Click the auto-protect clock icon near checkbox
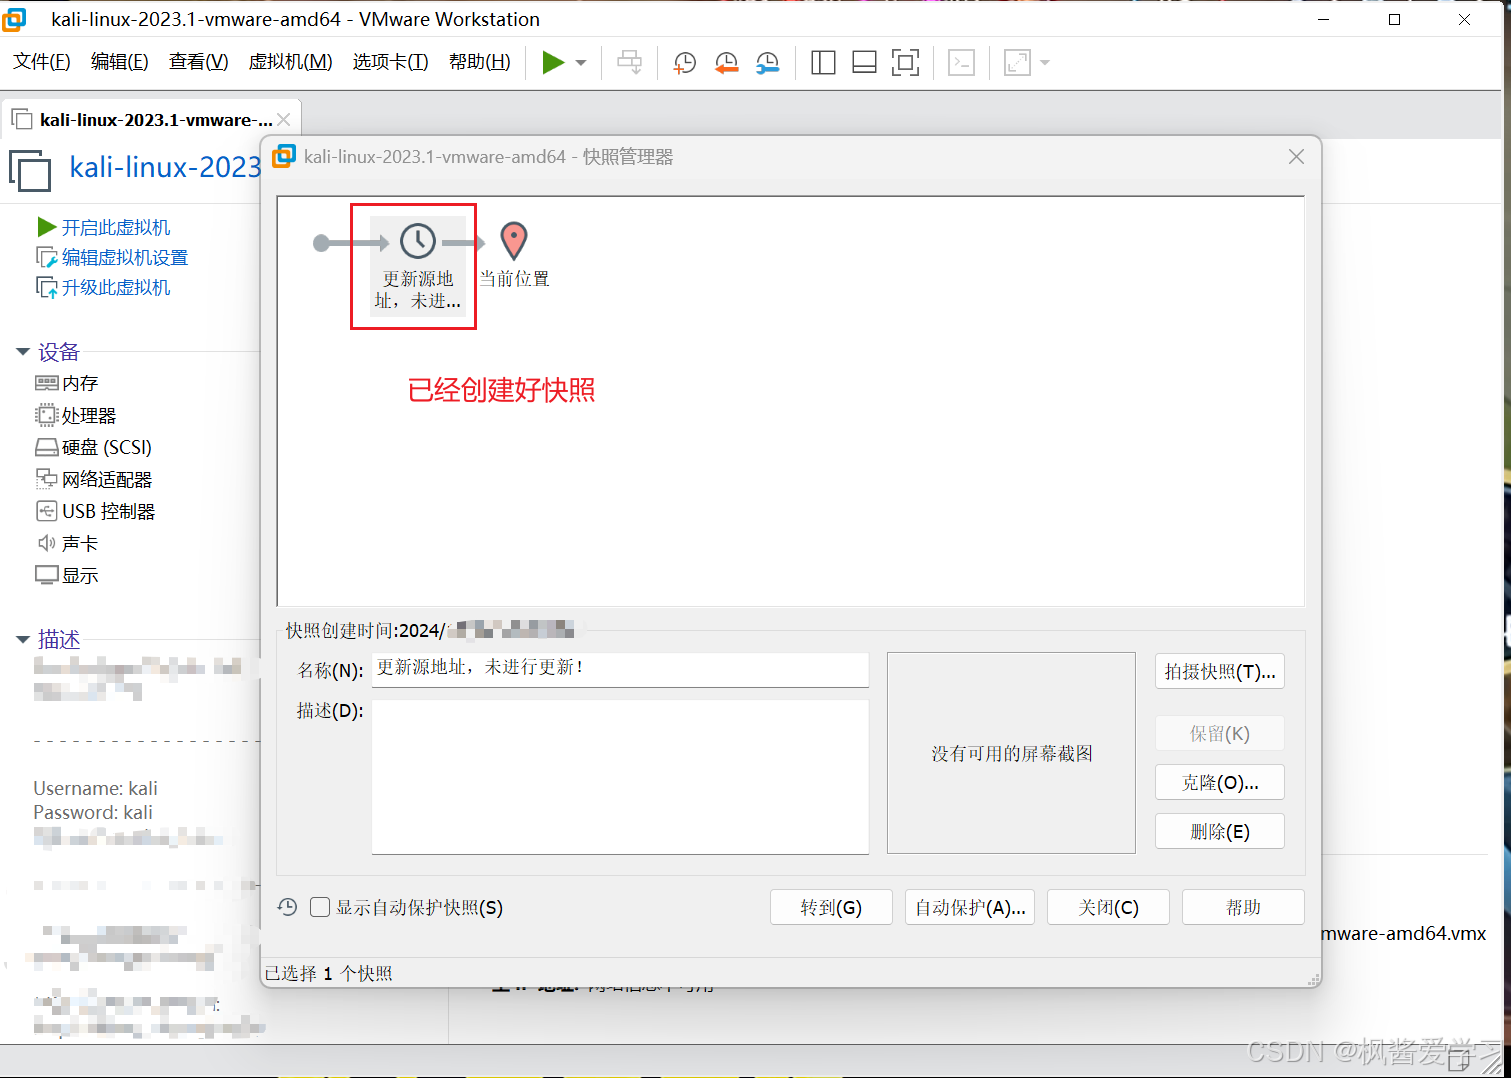This screenshot has width=1511, height=1078. [x=288, y=907]
